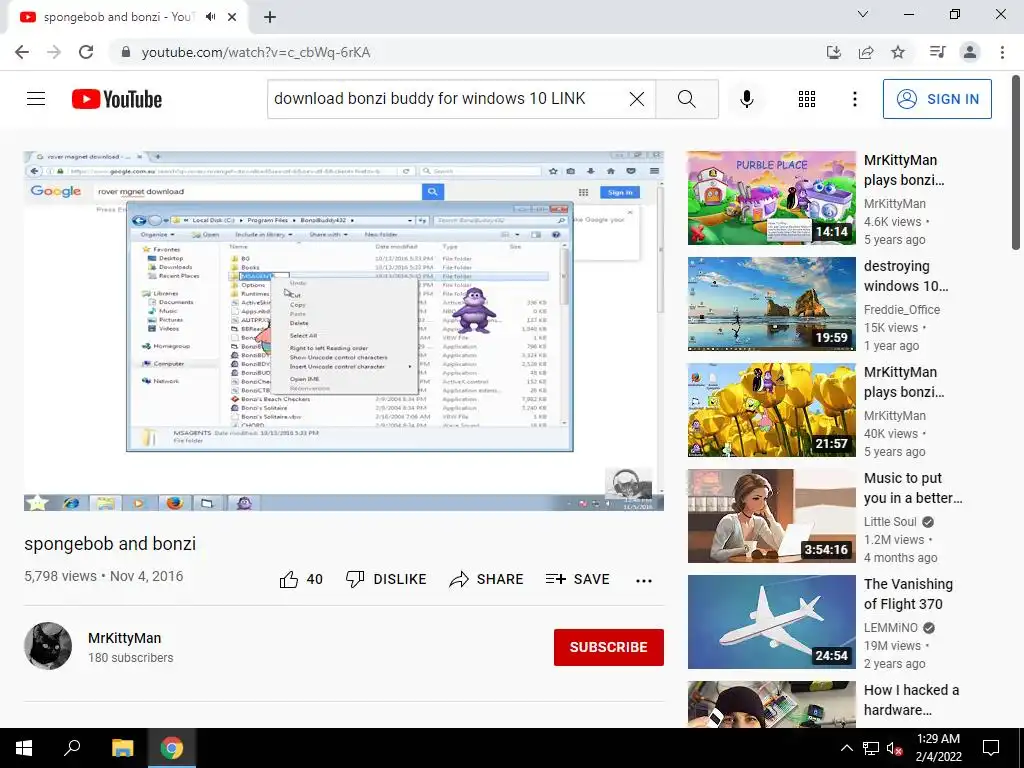The image size is (1024, 768).
Task: Select the spongebob and bonzi tab
Action: [128, 17]
